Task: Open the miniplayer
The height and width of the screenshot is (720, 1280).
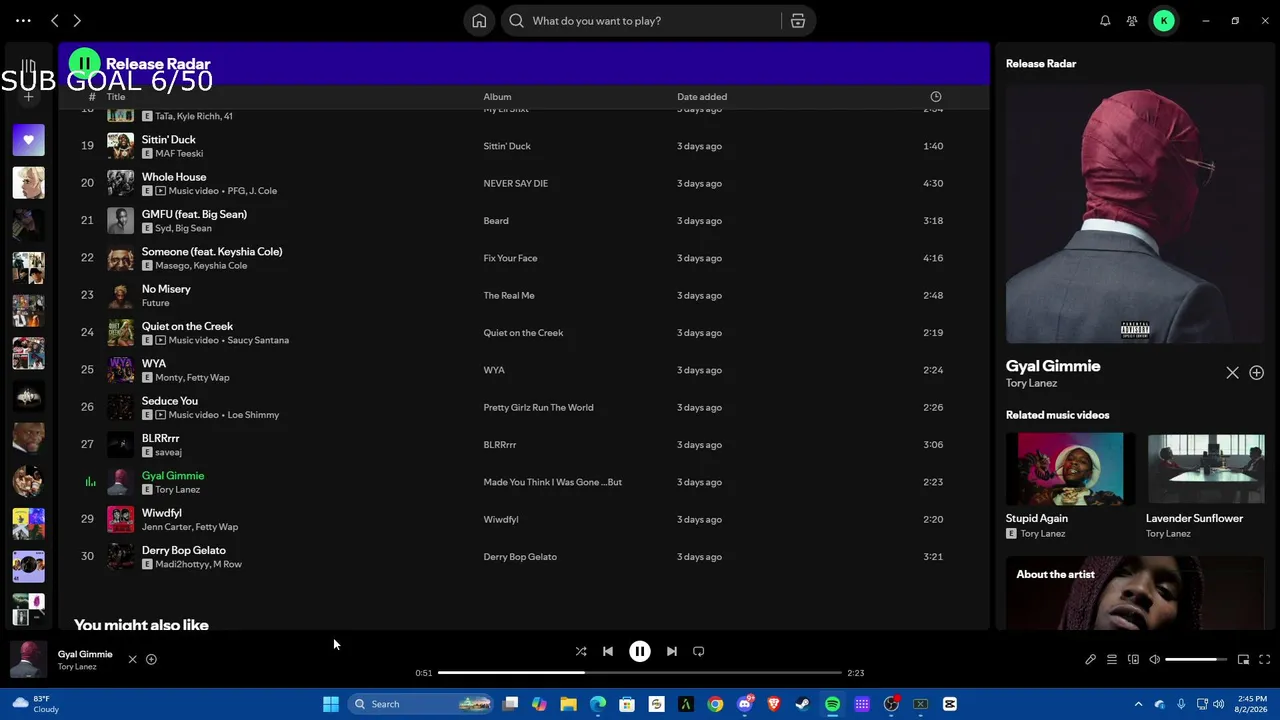Action: tap(1243, 660)
